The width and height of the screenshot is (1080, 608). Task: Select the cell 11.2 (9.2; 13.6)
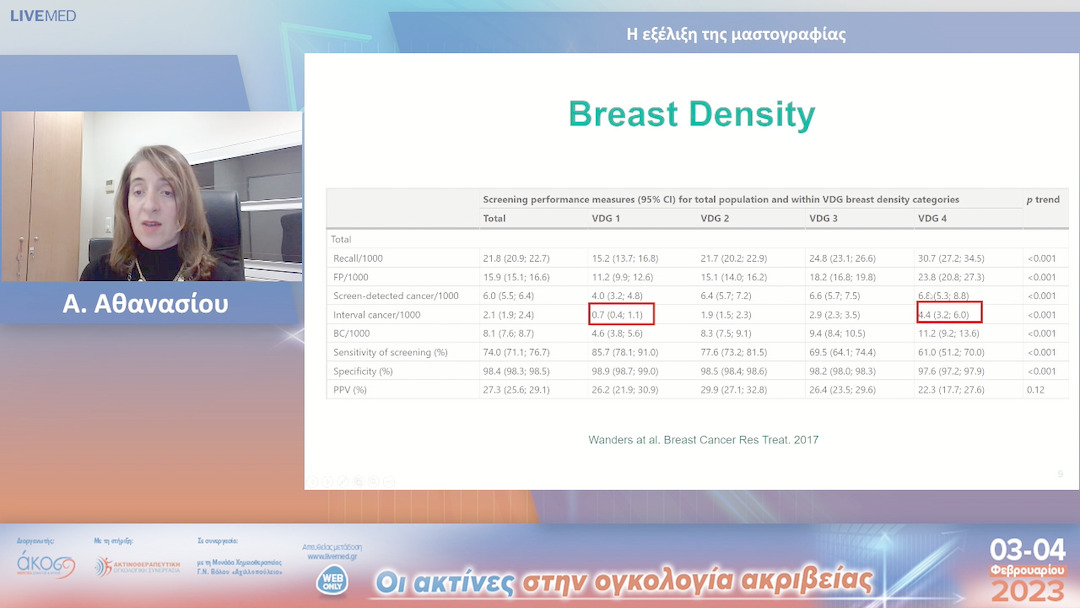[x=948, y=333]
